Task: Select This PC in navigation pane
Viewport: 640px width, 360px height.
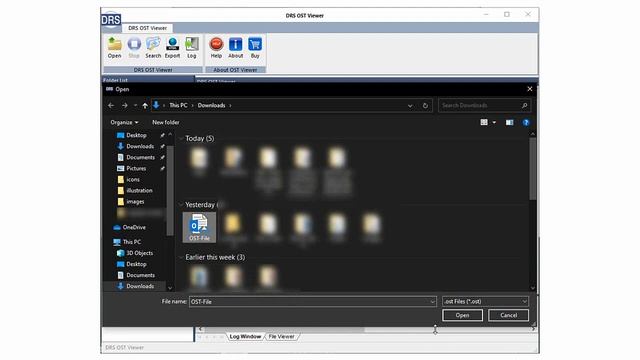Action: 132,242
